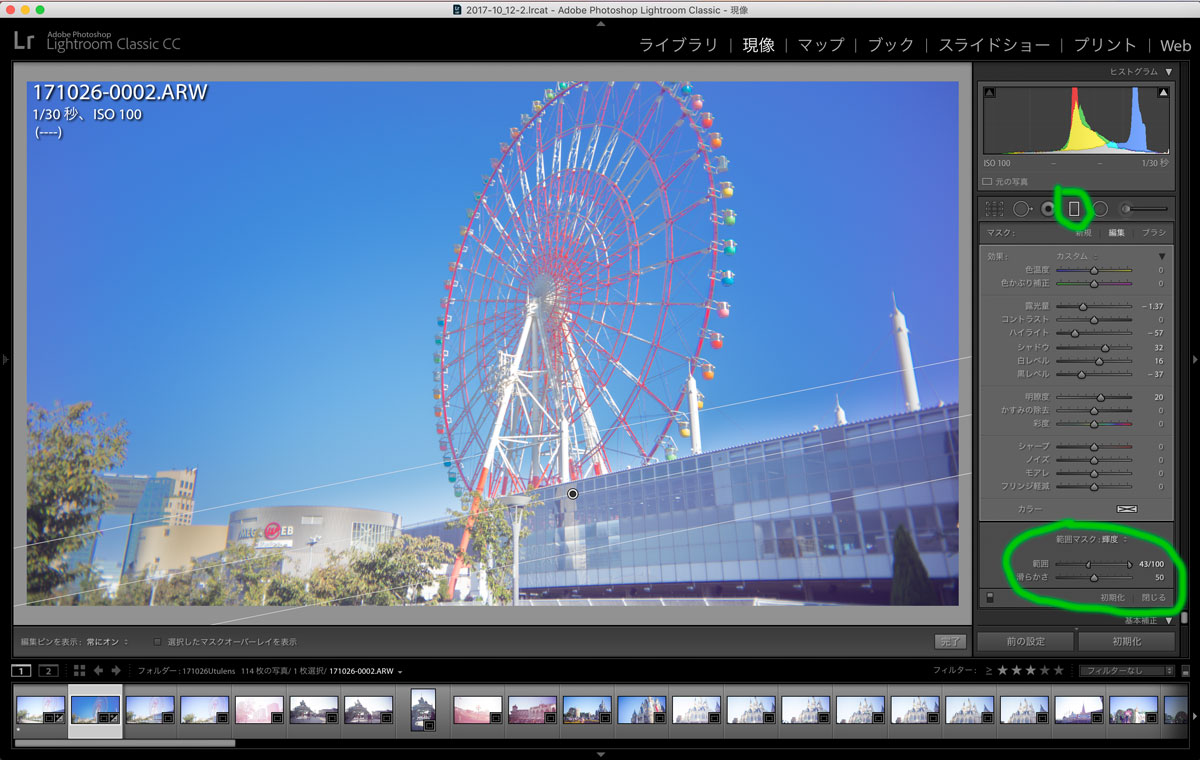Click the filmstrip horizontal scrollbar
Screen dimensions: 1200x760
125,743
